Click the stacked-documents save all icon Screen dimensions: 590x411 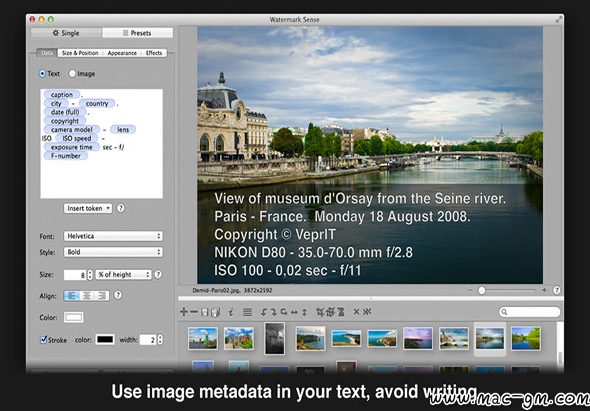(216, 312)
